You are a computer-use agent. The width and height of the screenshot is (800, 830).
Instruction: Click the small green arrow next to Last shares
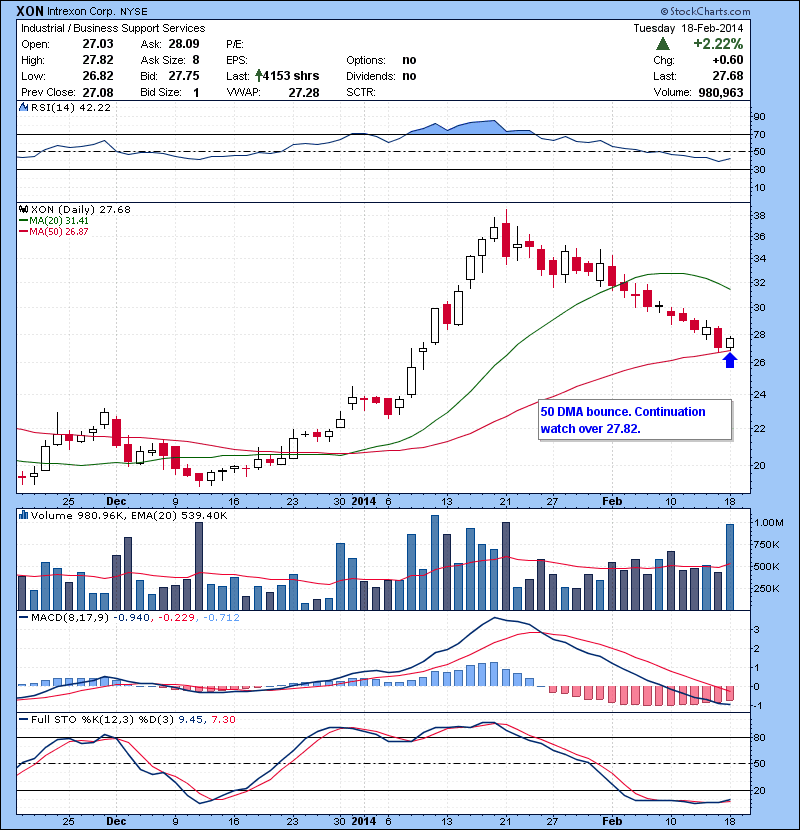pyautogui.click(x=260, y=75)
